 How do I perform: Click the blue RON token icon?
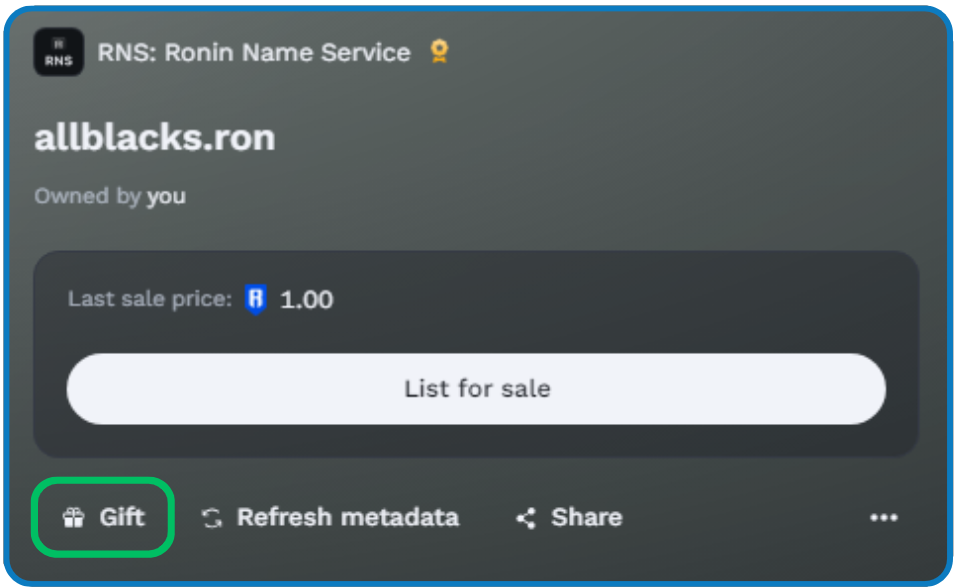[256, 299]
